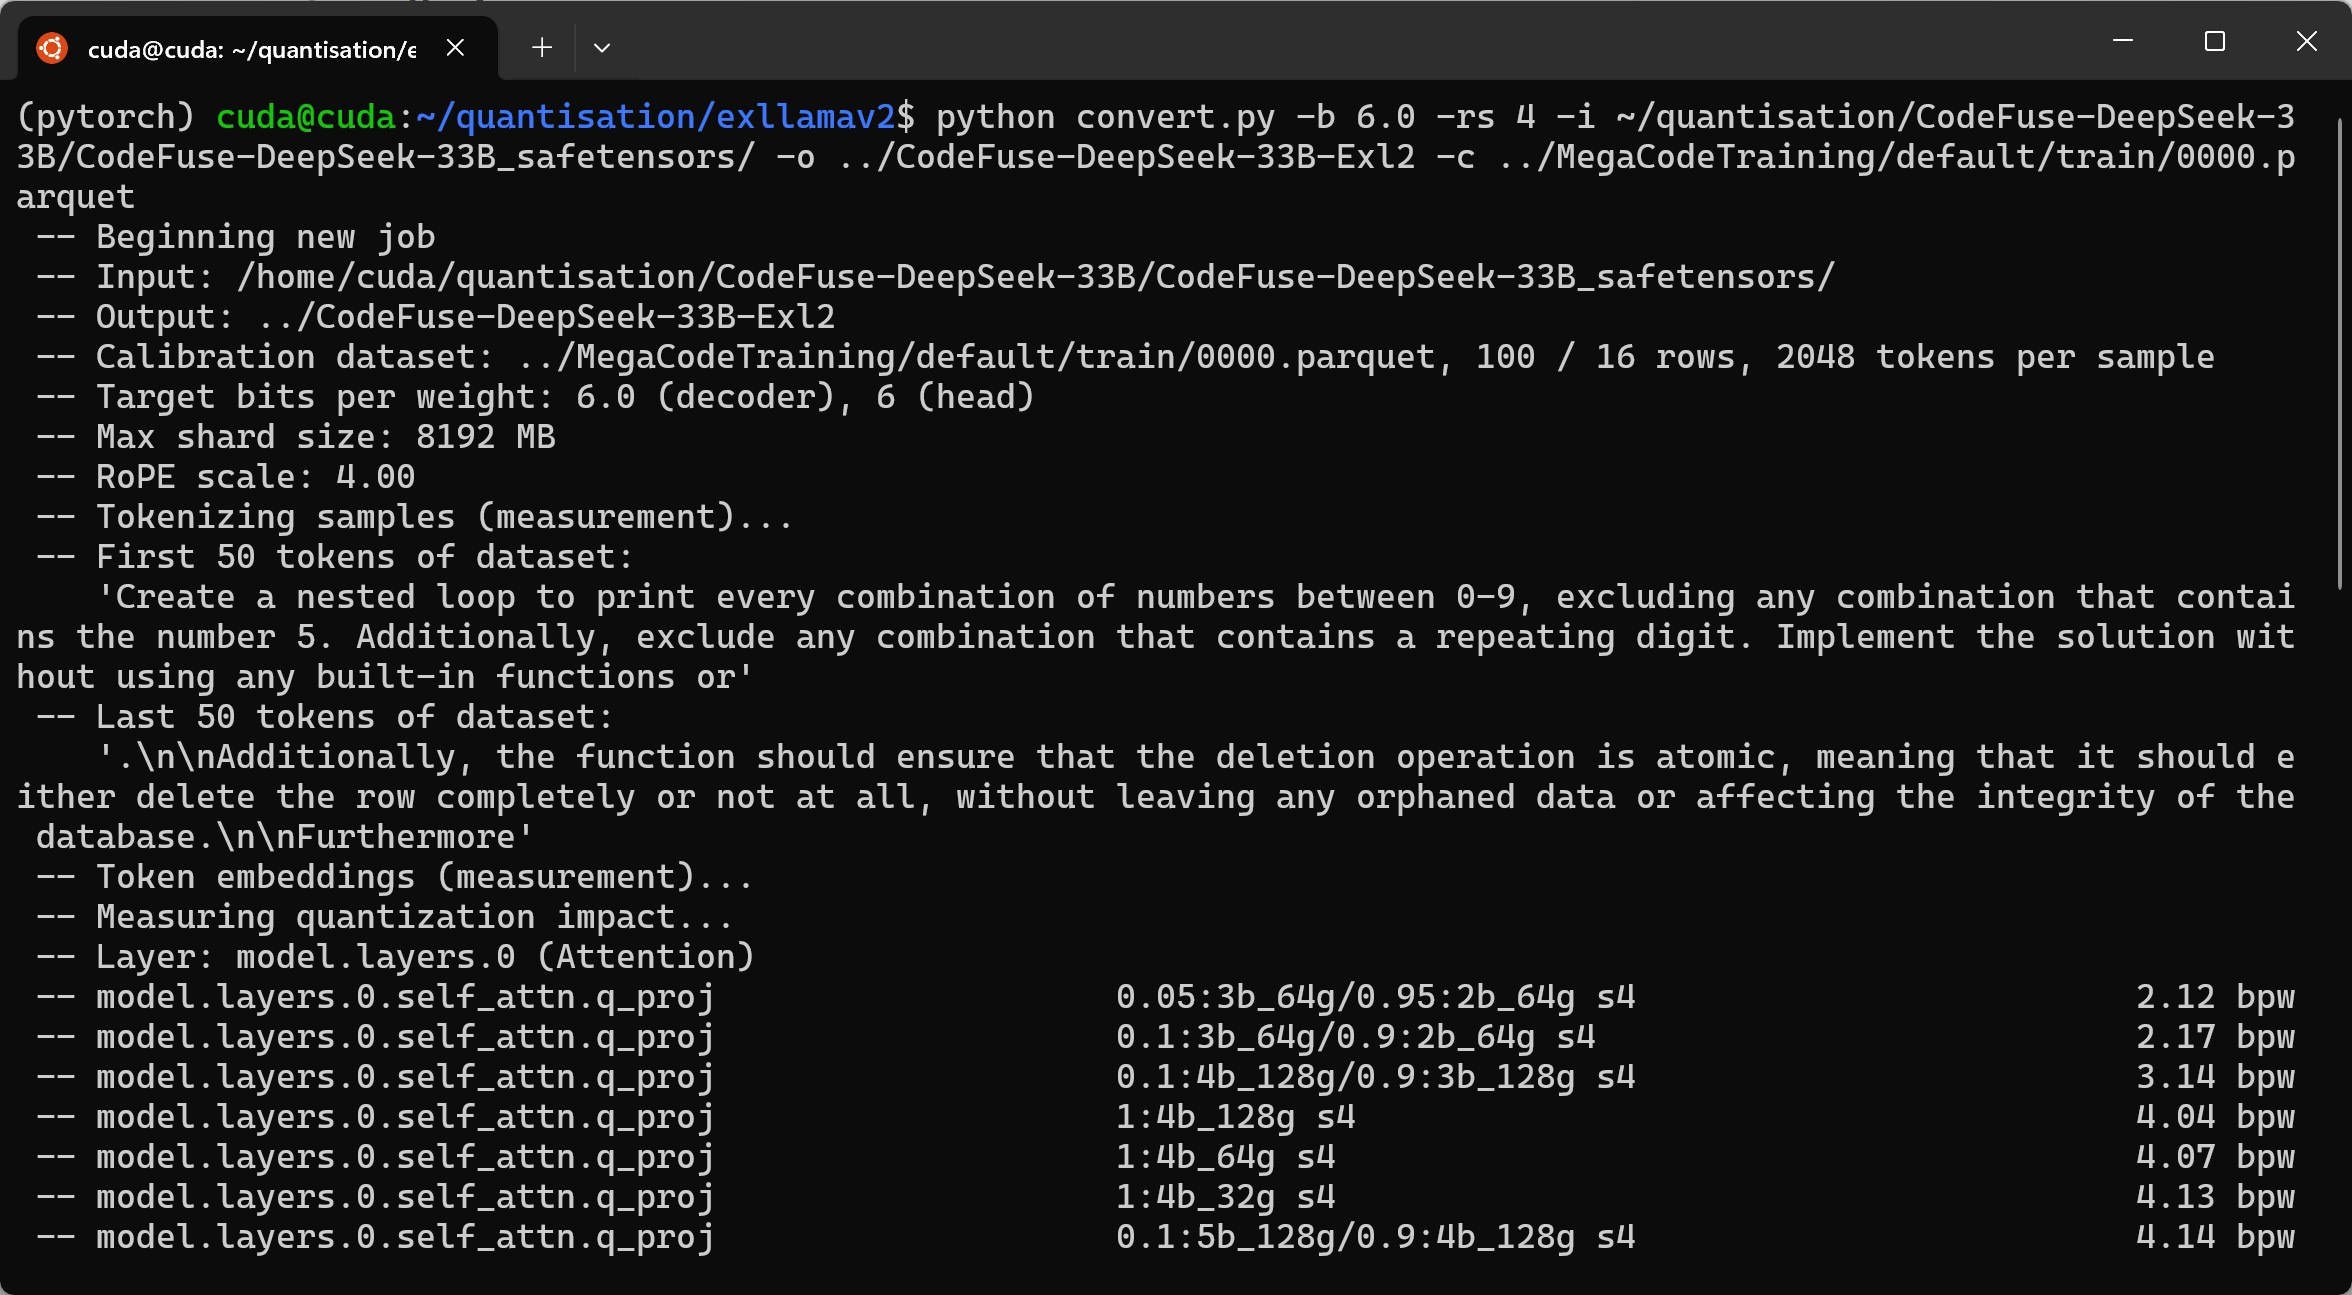Click the '-- Calibration dataset:' line
The height and width of the screenshot is (1295, 2352).
tap(1126, 357)
